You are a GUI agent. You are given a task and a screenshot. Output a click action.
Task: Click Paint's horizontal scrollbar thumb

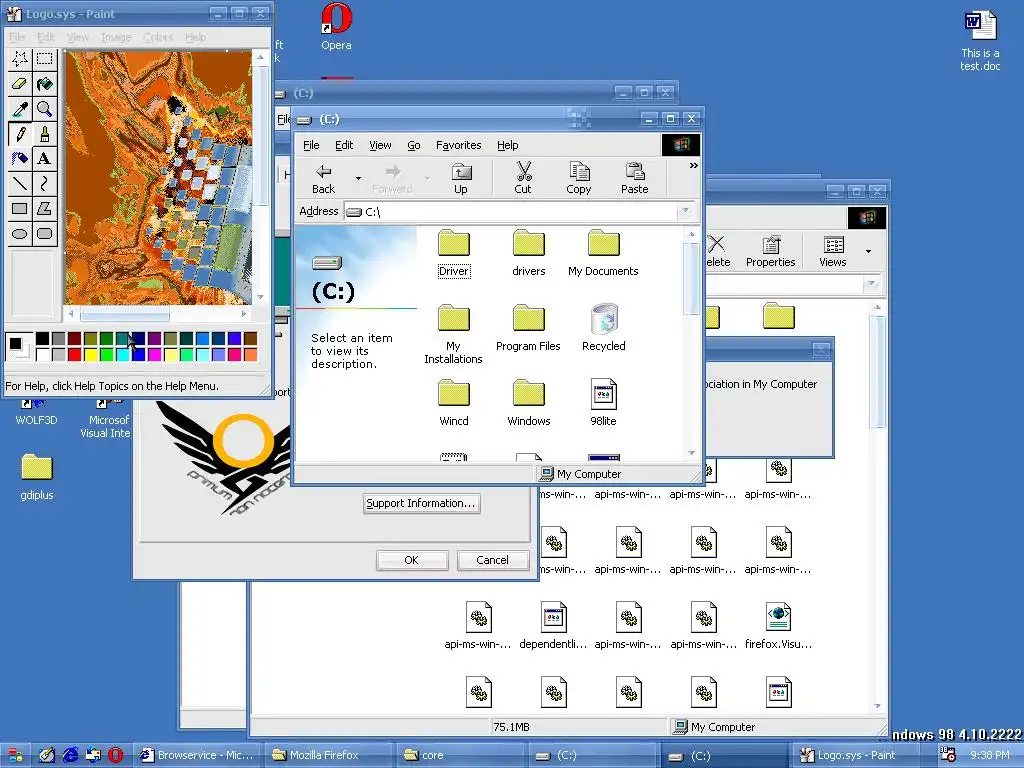(125, 314)
